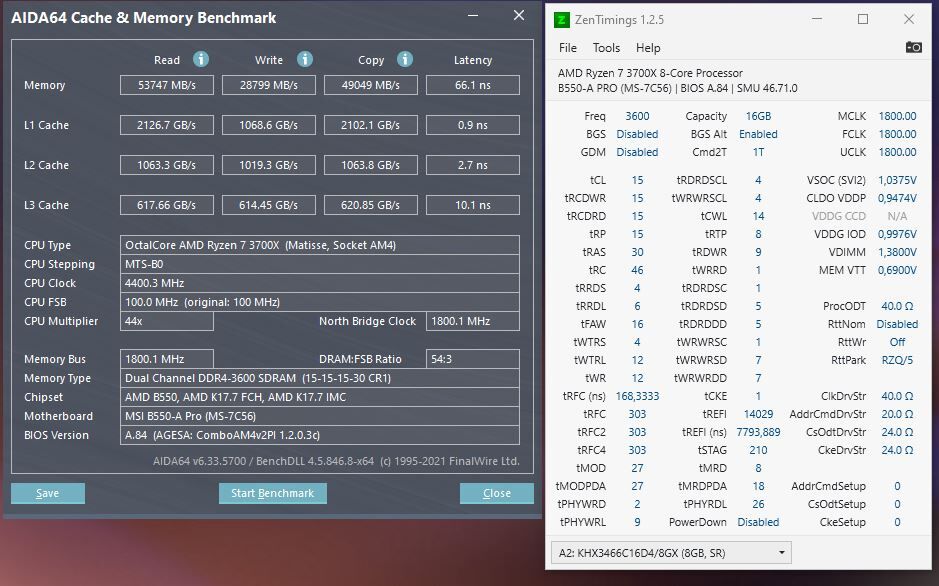Viewport: 939px width, 586px height.
Task: Click the Copy info icon in AIDA64
Action: (x=405, y=59)
